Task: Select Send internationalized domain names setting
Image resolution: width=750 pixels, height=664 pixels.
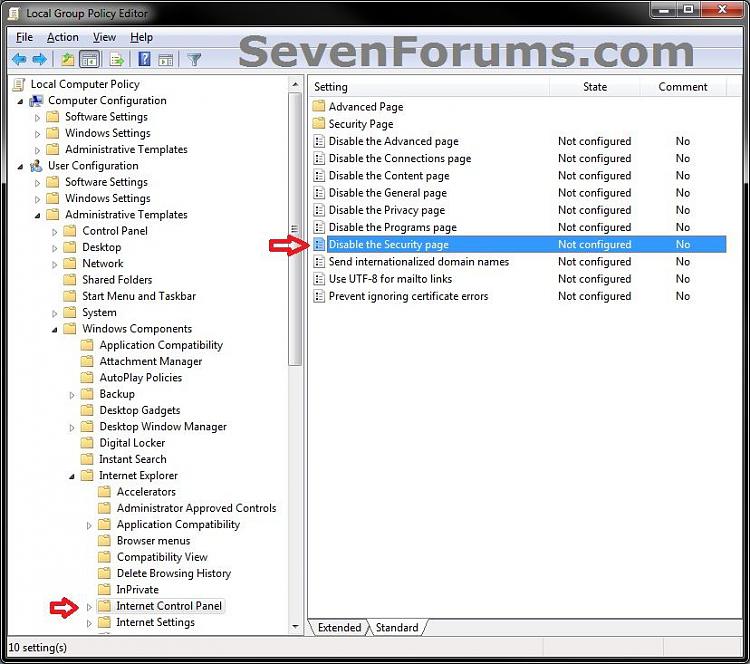Action: pyautogui.click(x=519, y=262)
